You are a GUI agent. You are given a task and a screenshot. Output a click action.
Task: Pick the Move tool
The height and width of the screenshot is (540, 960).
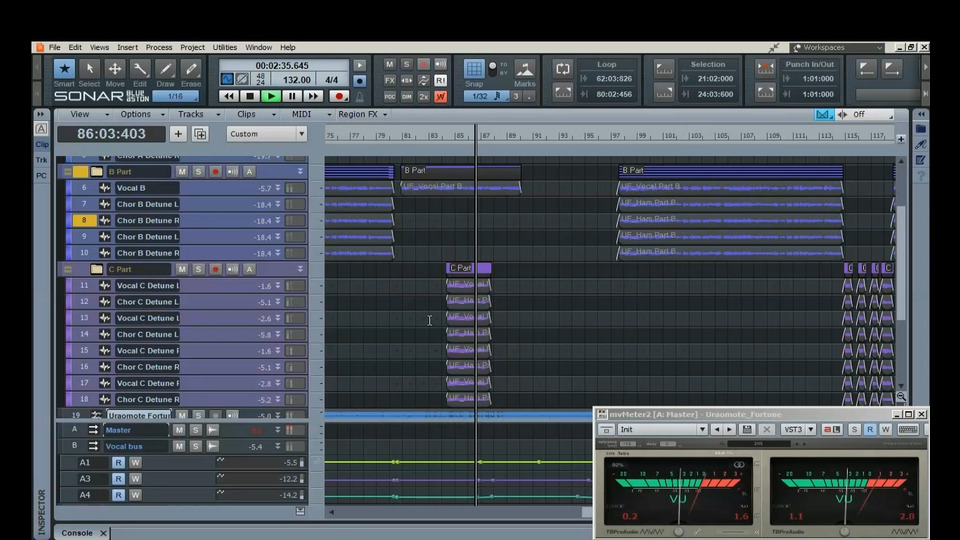coord(115,70)
